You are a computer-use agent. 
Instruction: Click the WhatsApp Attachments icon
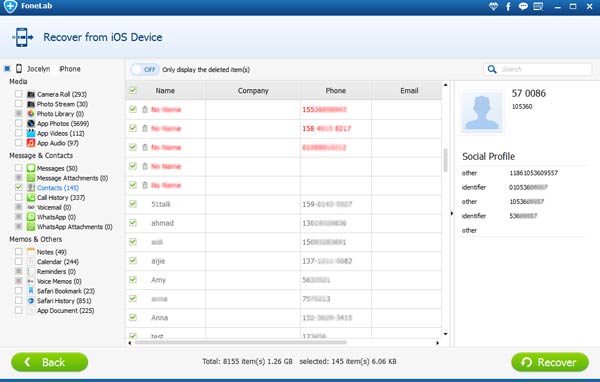click(31, 227)
